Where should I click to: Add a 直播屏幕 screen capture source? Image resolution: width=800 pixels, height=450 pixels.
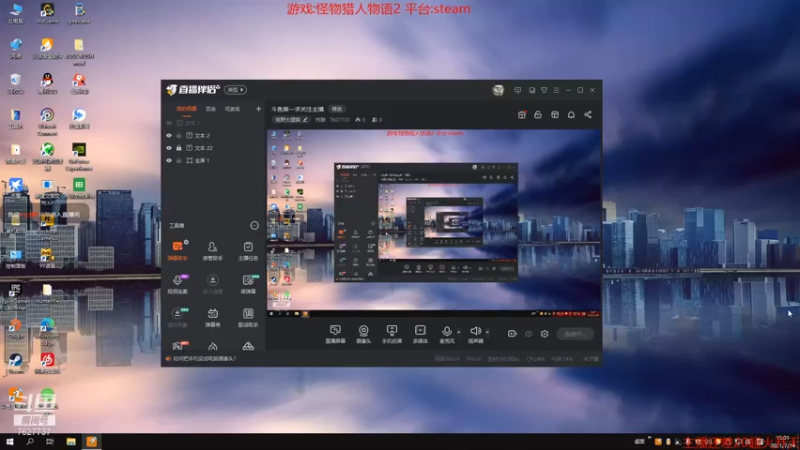coord(335,334)
